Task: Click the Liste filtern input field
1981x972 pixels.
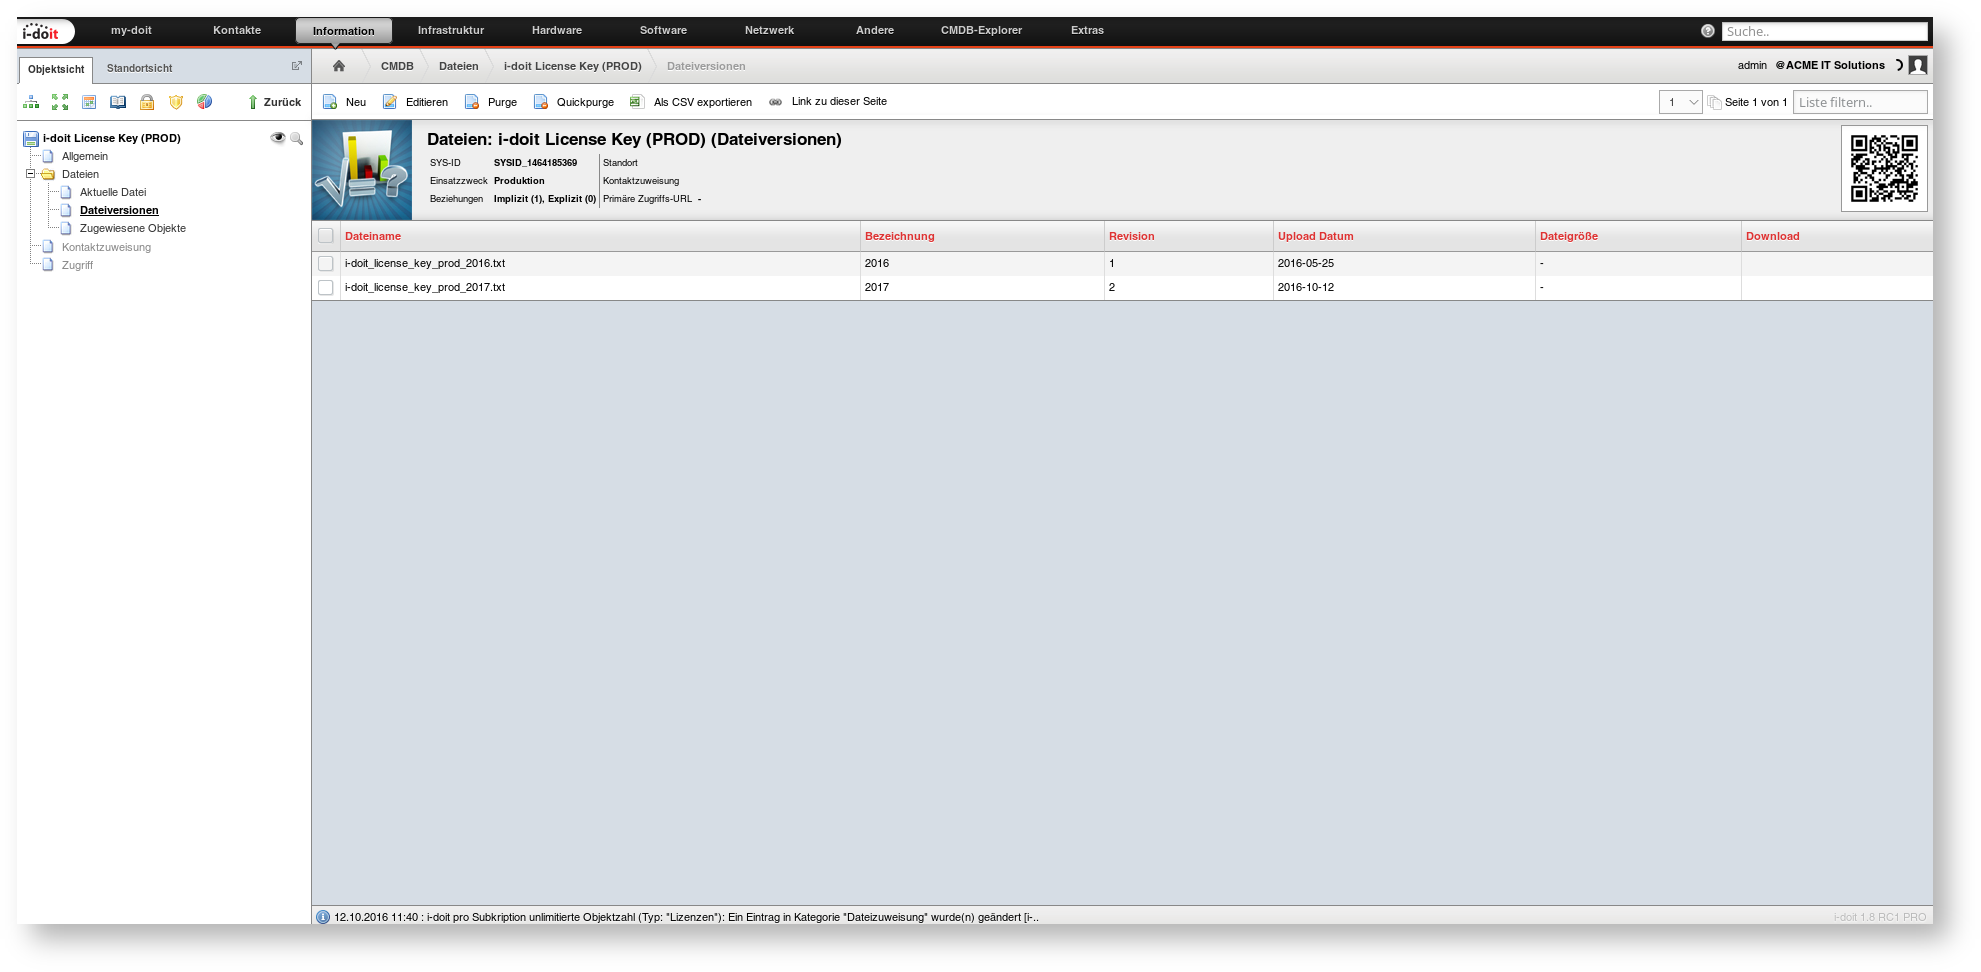Action: pyautogui.click(x=1860, y=102)
